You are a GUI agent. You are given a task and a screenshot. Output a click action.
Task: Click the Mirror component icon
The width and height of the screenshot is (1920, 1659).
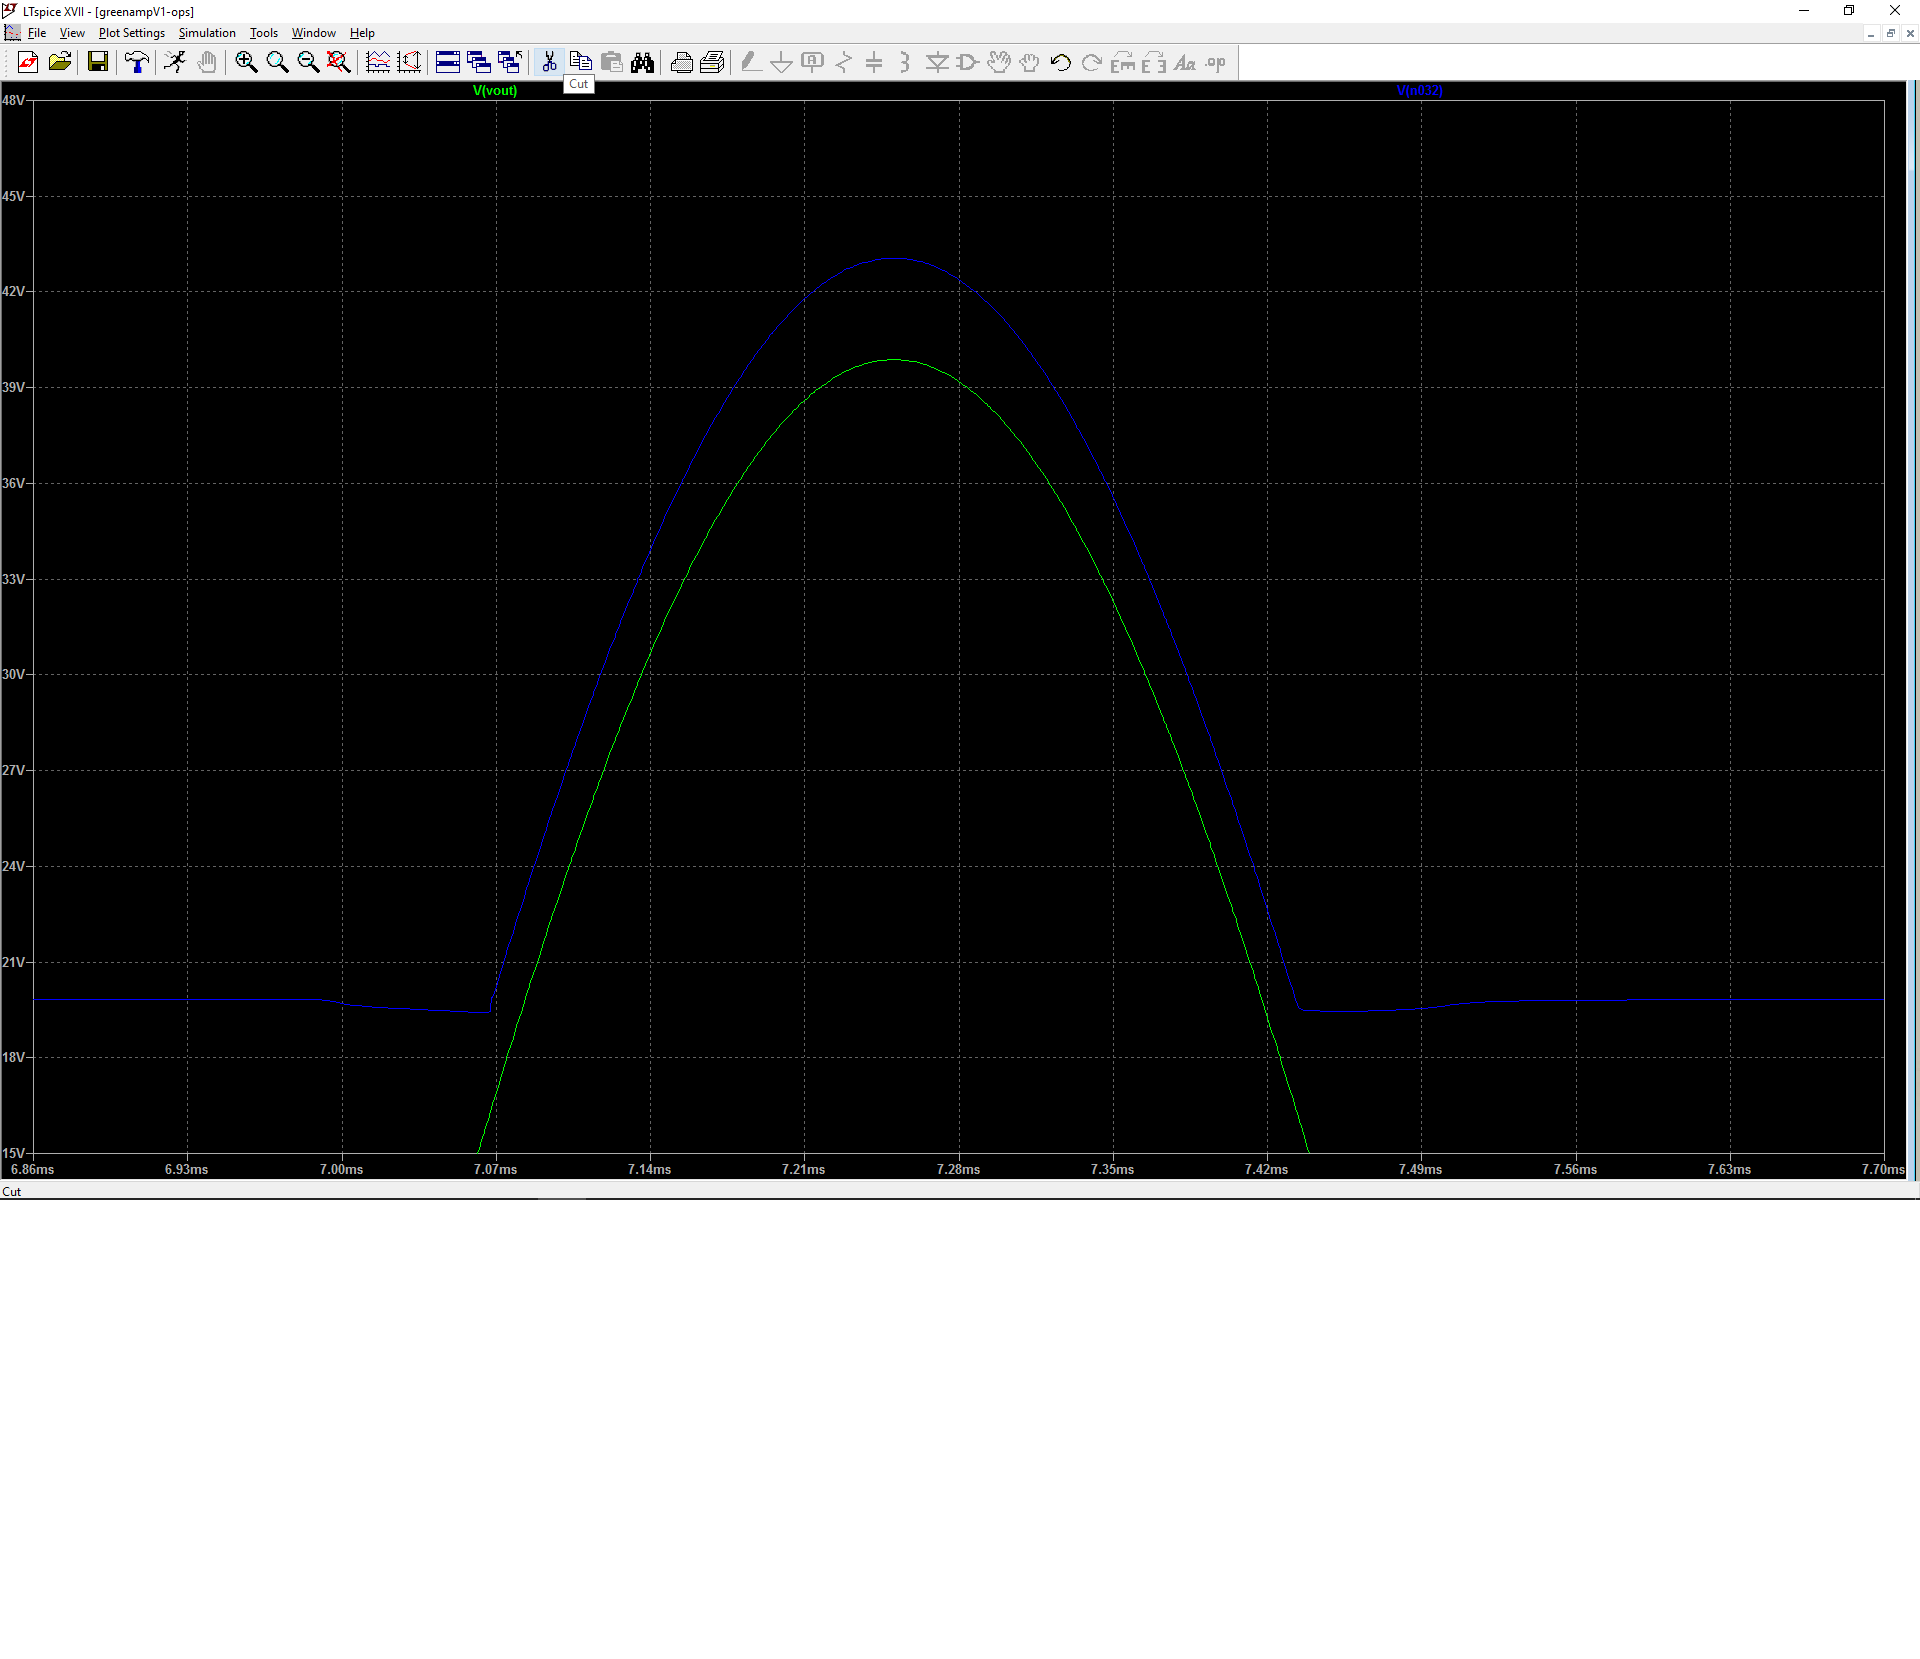coord(1154,62)
